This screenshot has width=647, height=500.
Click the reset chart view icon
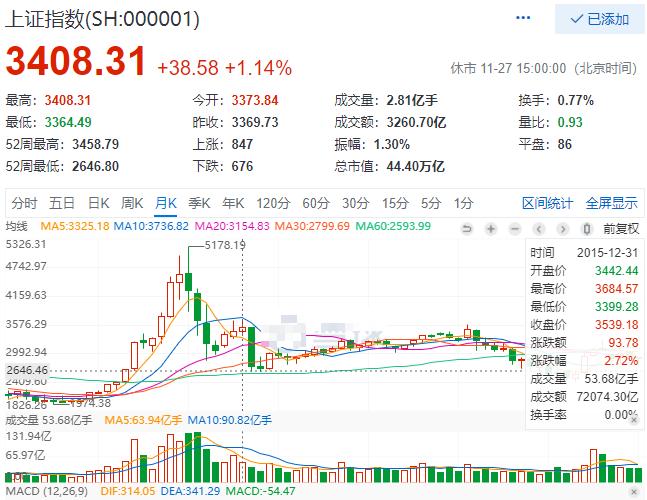tap(467, 229)
